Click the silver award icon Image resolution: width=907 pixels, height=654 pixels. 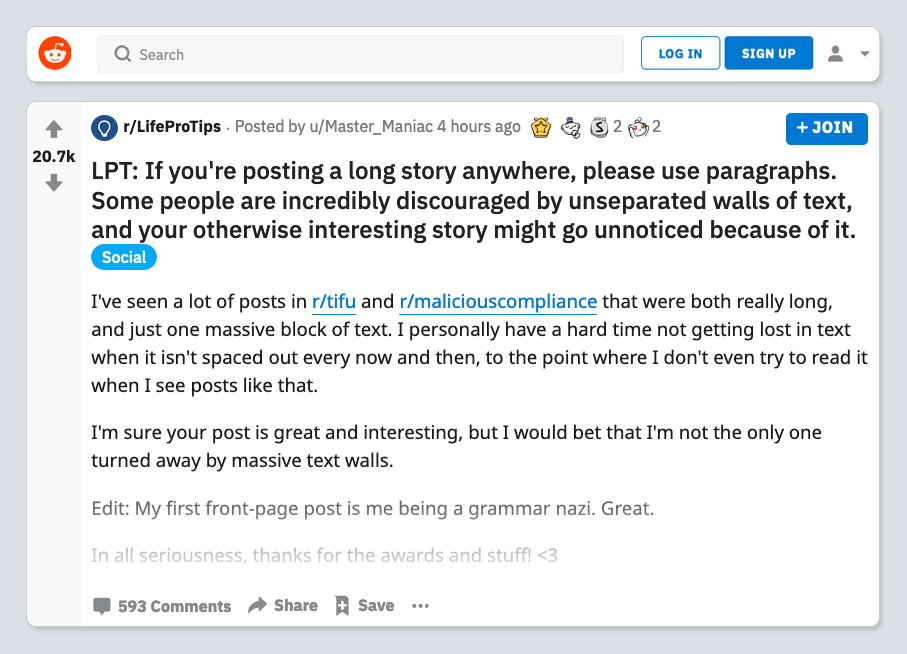(x=599, y=127)
